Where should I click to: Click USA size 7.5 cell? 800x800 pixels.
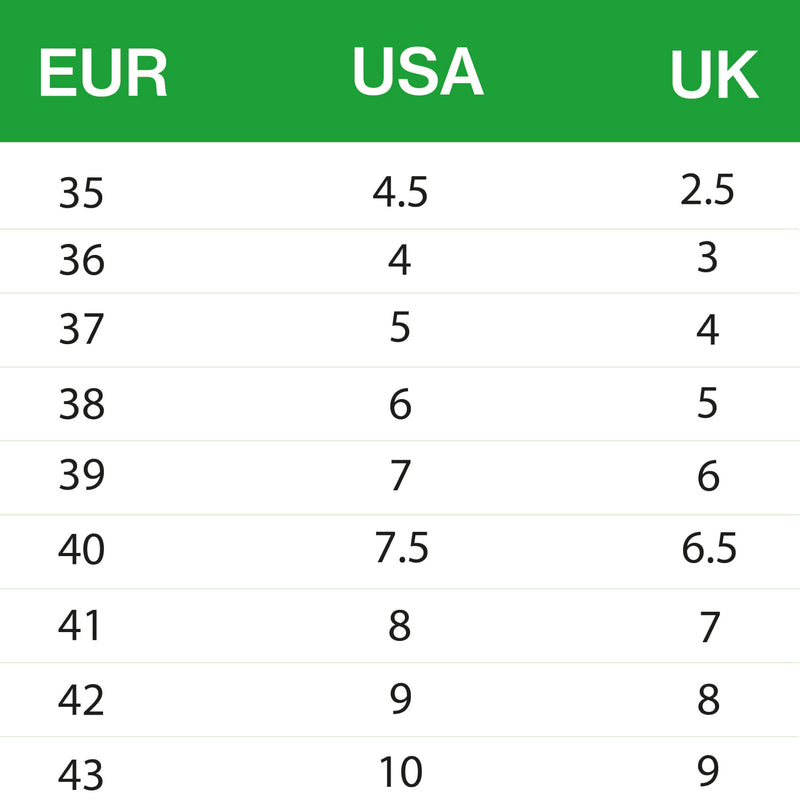(401, 548)
